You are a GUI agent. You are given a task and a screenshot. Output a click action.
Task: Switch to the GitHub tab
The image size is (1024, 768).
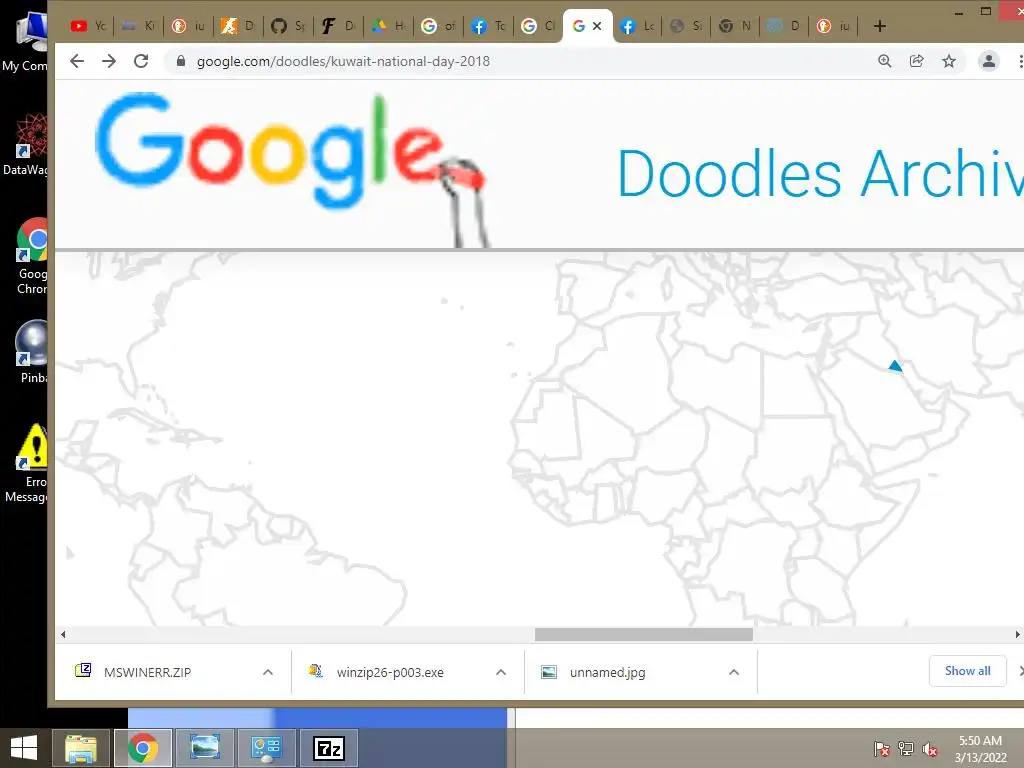(x=288, y=26)
